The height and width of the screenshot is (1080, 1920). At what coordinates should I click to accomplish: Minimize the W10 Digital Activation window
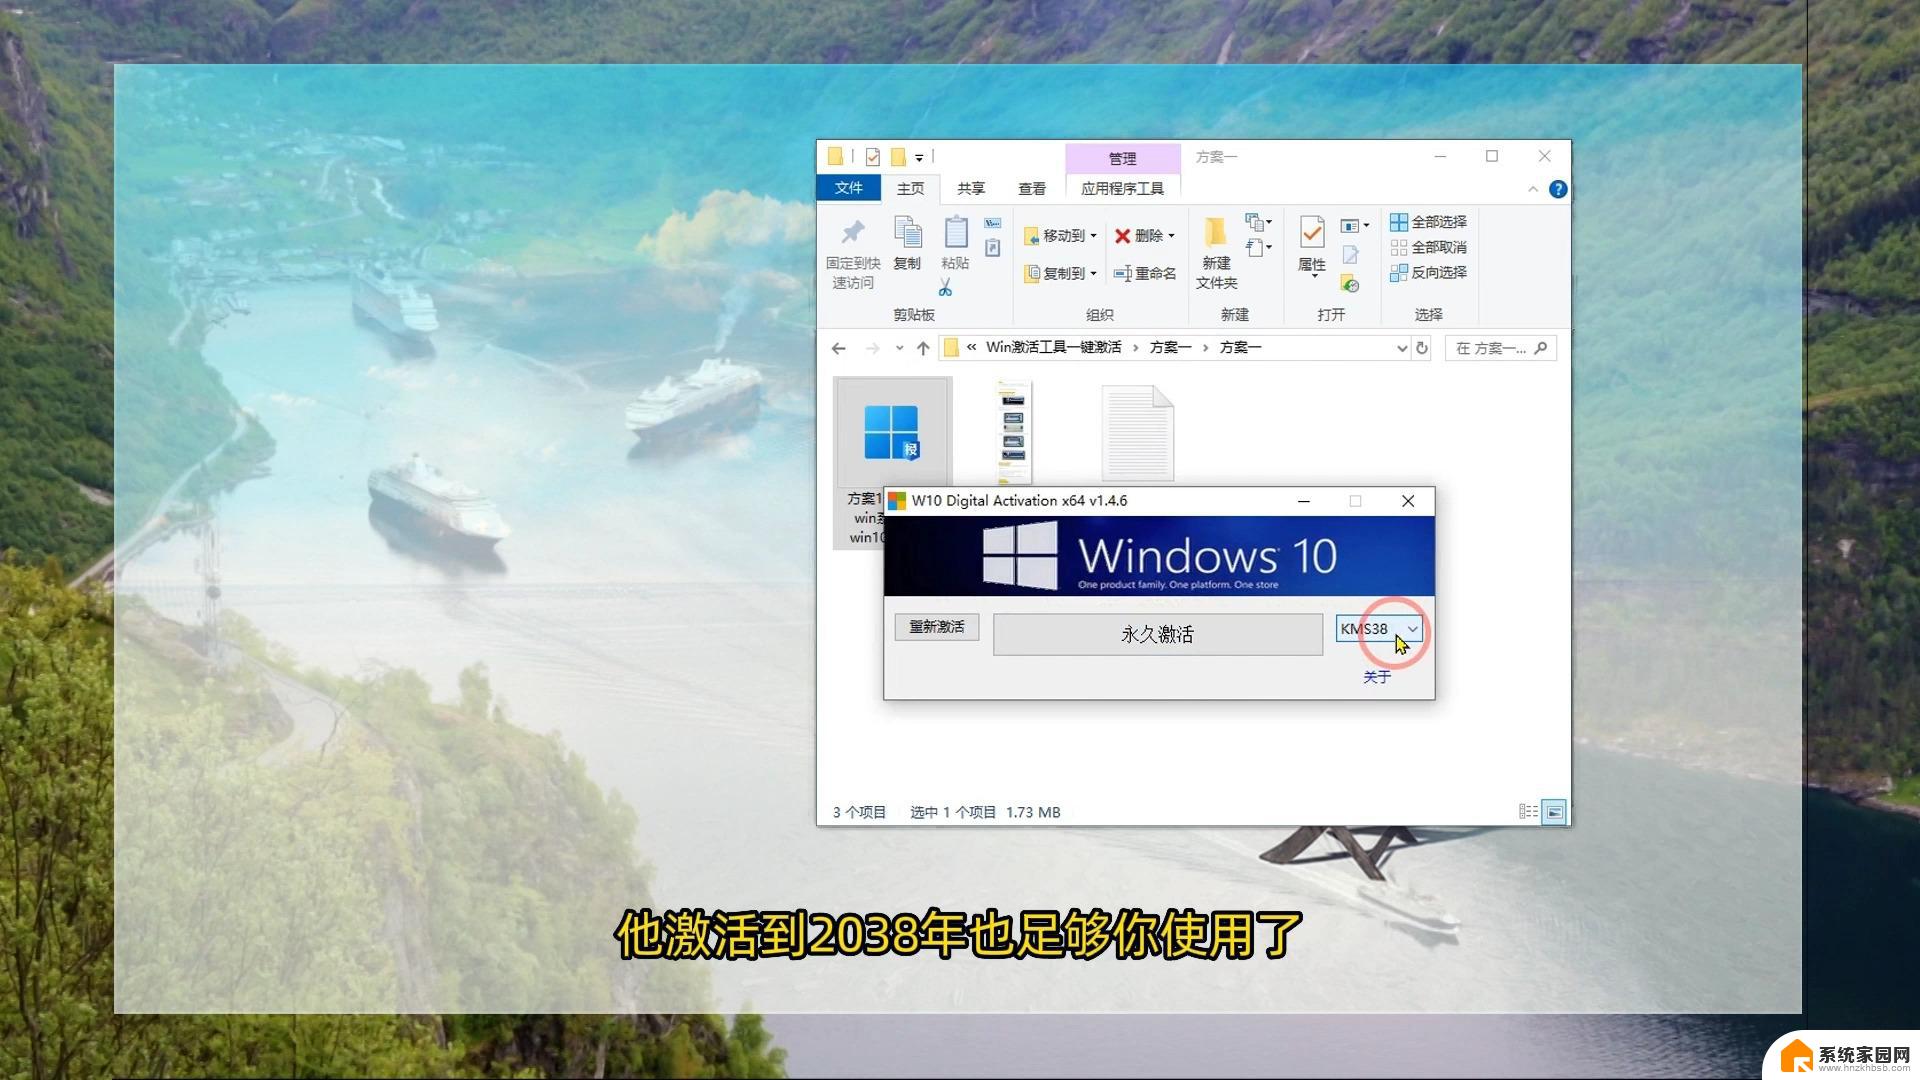point(1303,501)
